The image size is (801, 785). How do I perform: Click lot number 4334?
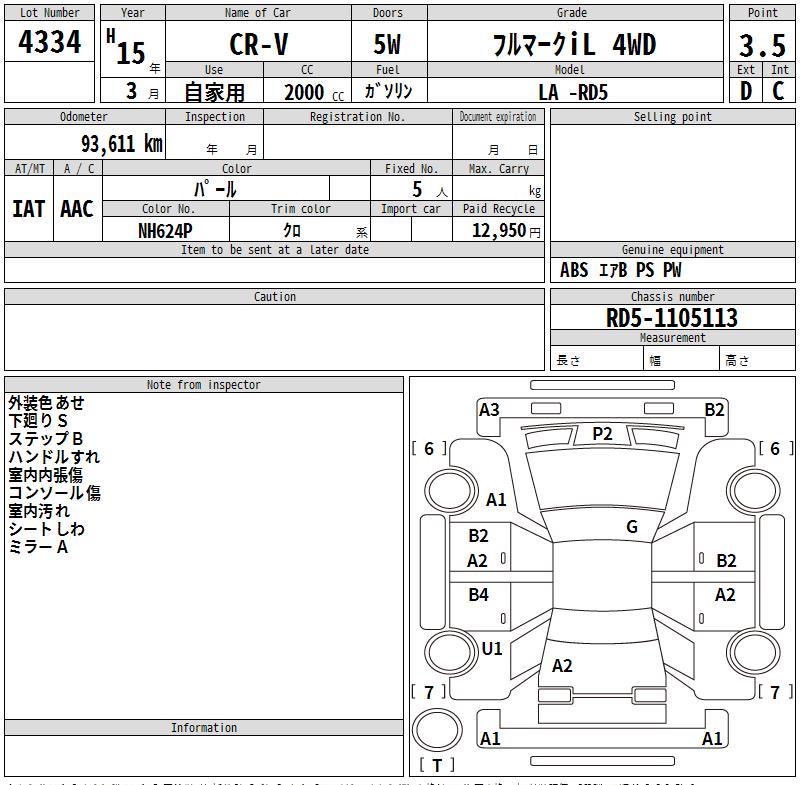[50, 44]
